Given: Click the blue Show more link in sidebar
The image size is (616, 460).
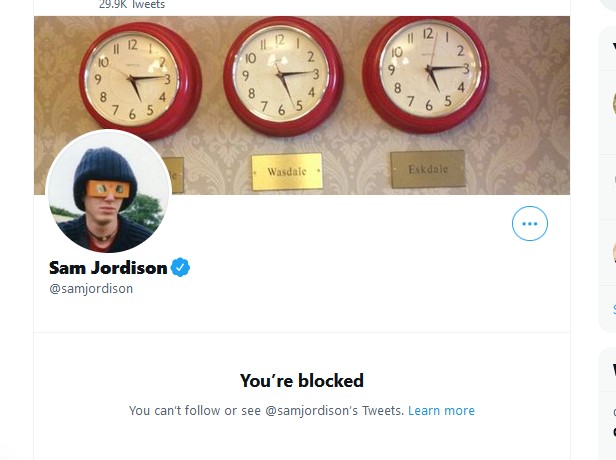Looking at the screenshot, I should (614, 309).
